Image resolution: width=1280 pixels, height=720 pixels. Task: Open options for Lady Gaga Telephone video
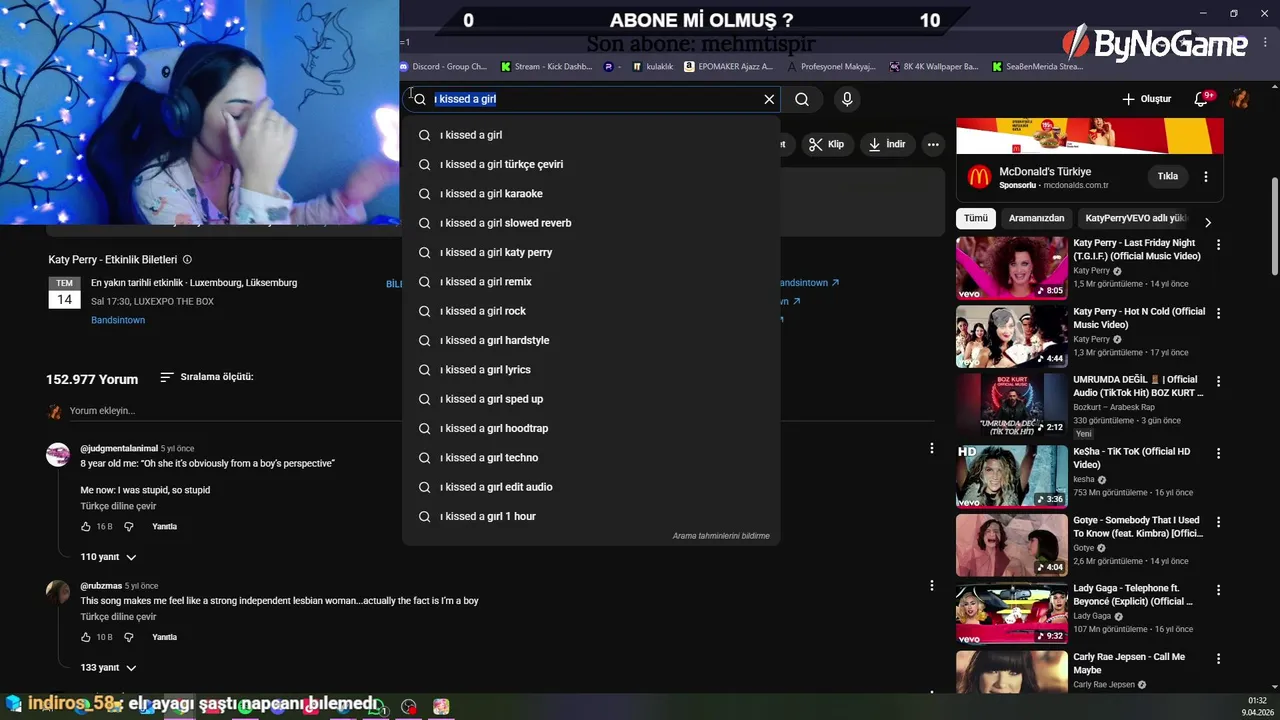(x=1218, y=590)
